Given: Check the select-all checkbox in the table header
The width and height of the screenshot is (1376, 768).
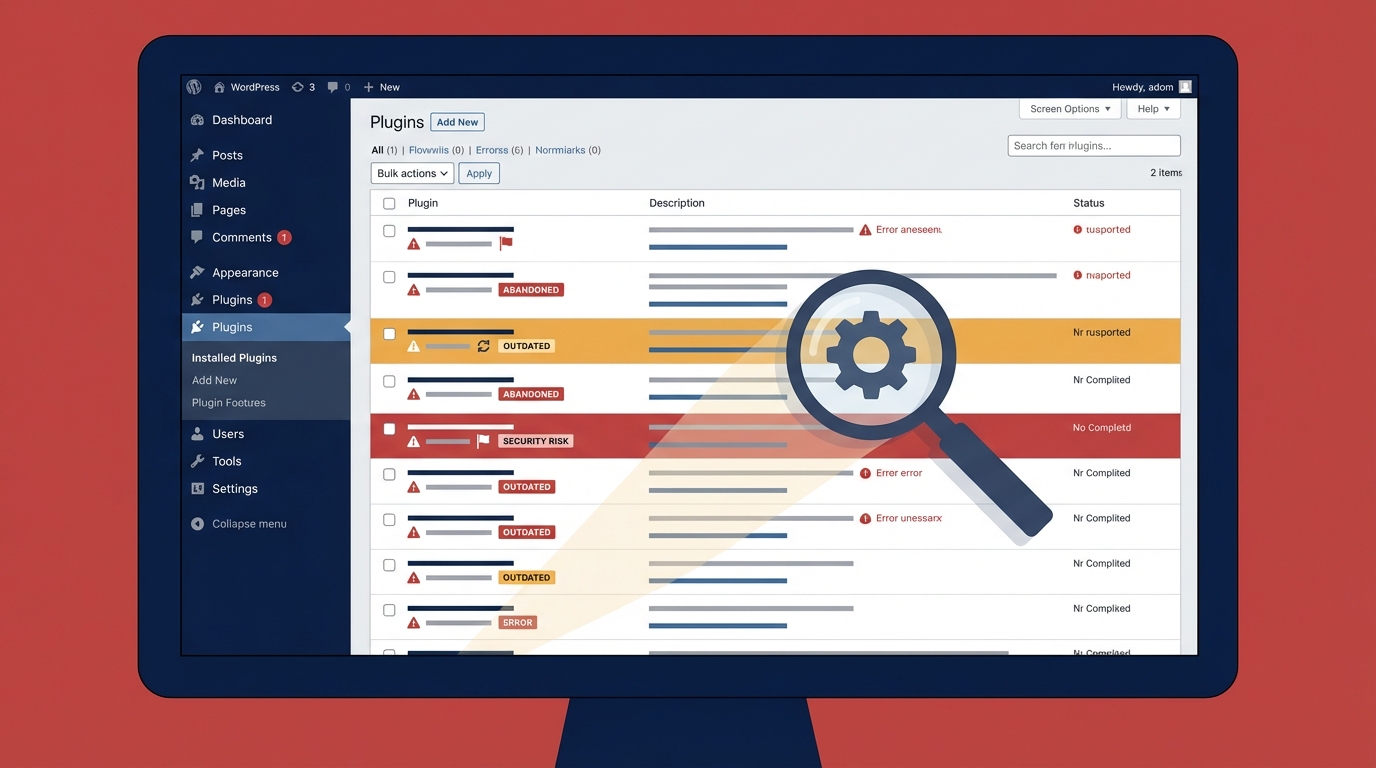Looking at the screenshot, I should point(389,203).
